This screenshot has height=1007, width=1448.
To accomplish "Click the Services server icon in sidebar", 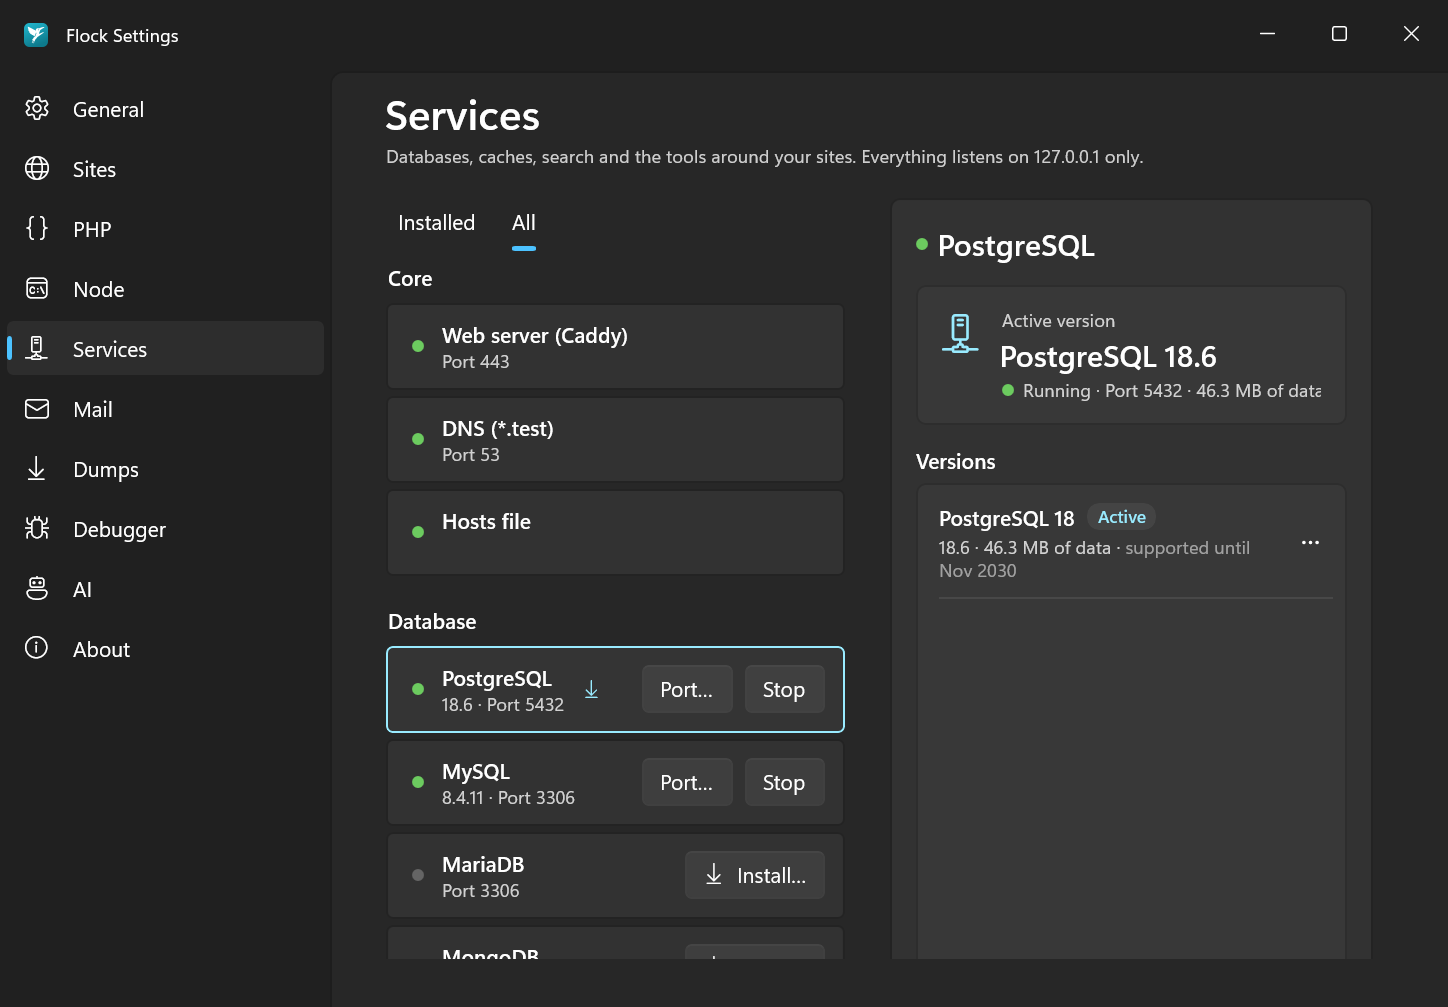I will (x=37, y=348).
